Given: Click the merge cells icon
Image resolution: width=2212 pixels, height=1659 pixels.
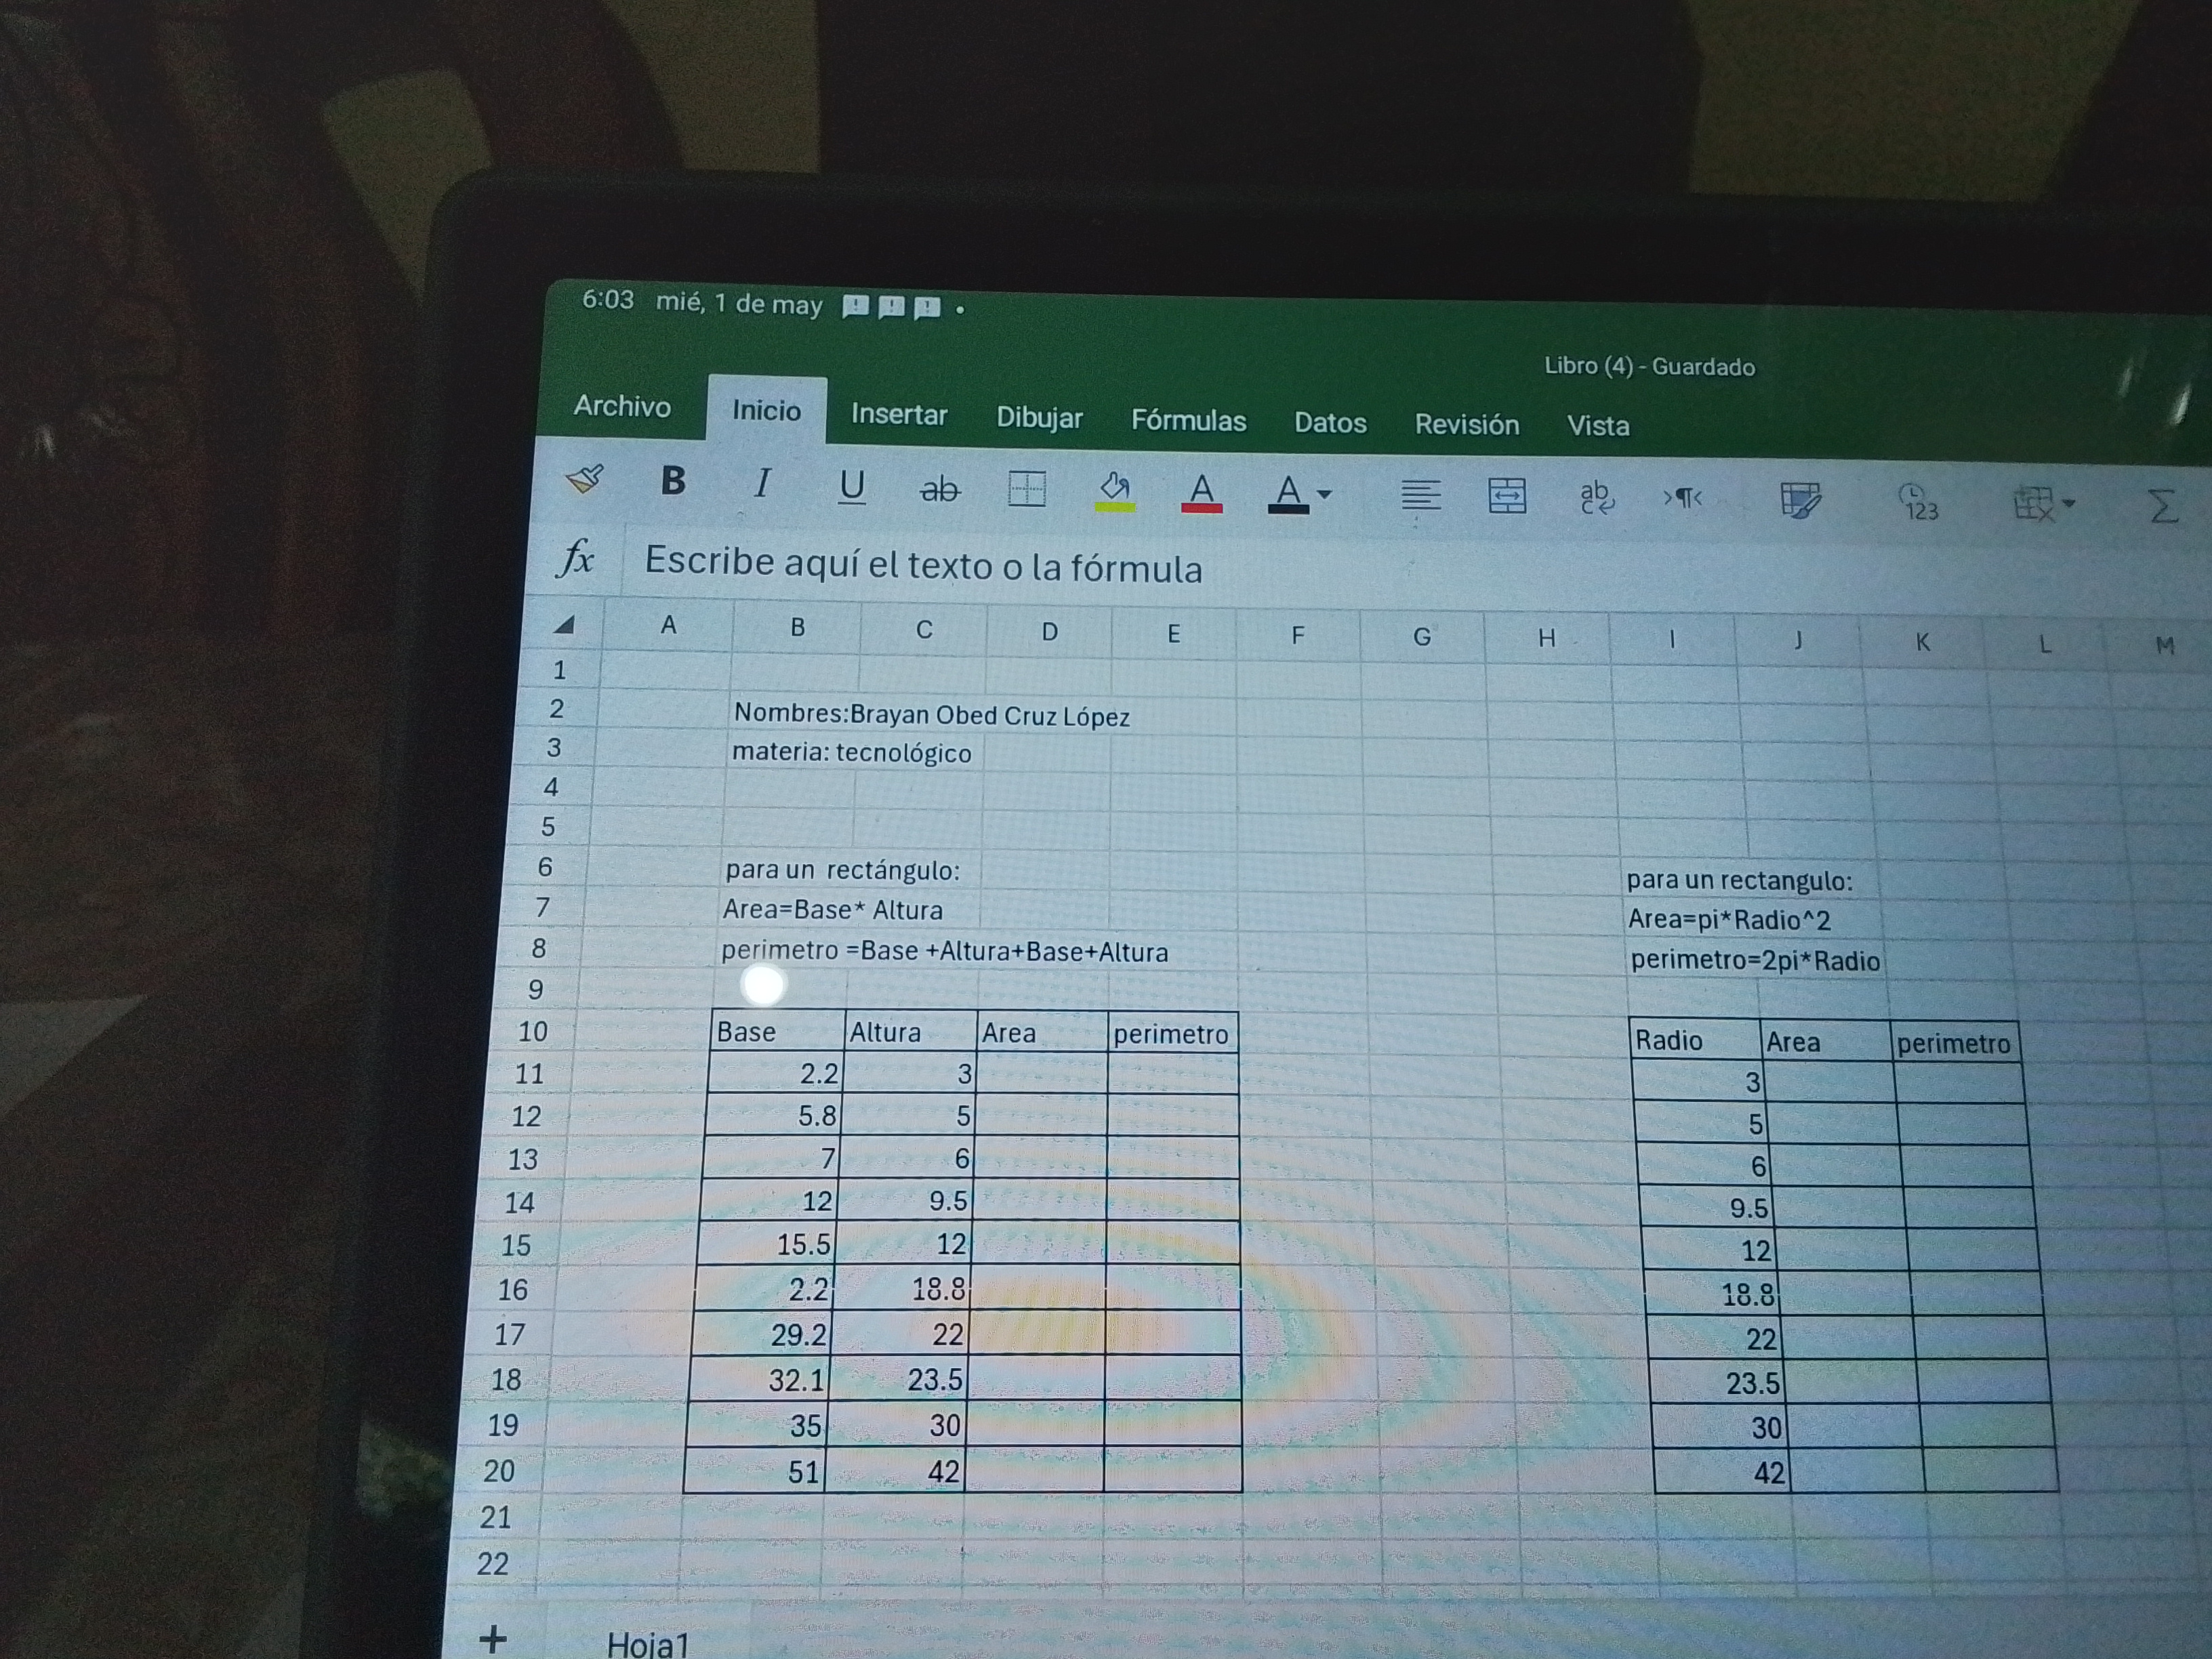Looking at the screenshot, I should [x=1507, y=496].
